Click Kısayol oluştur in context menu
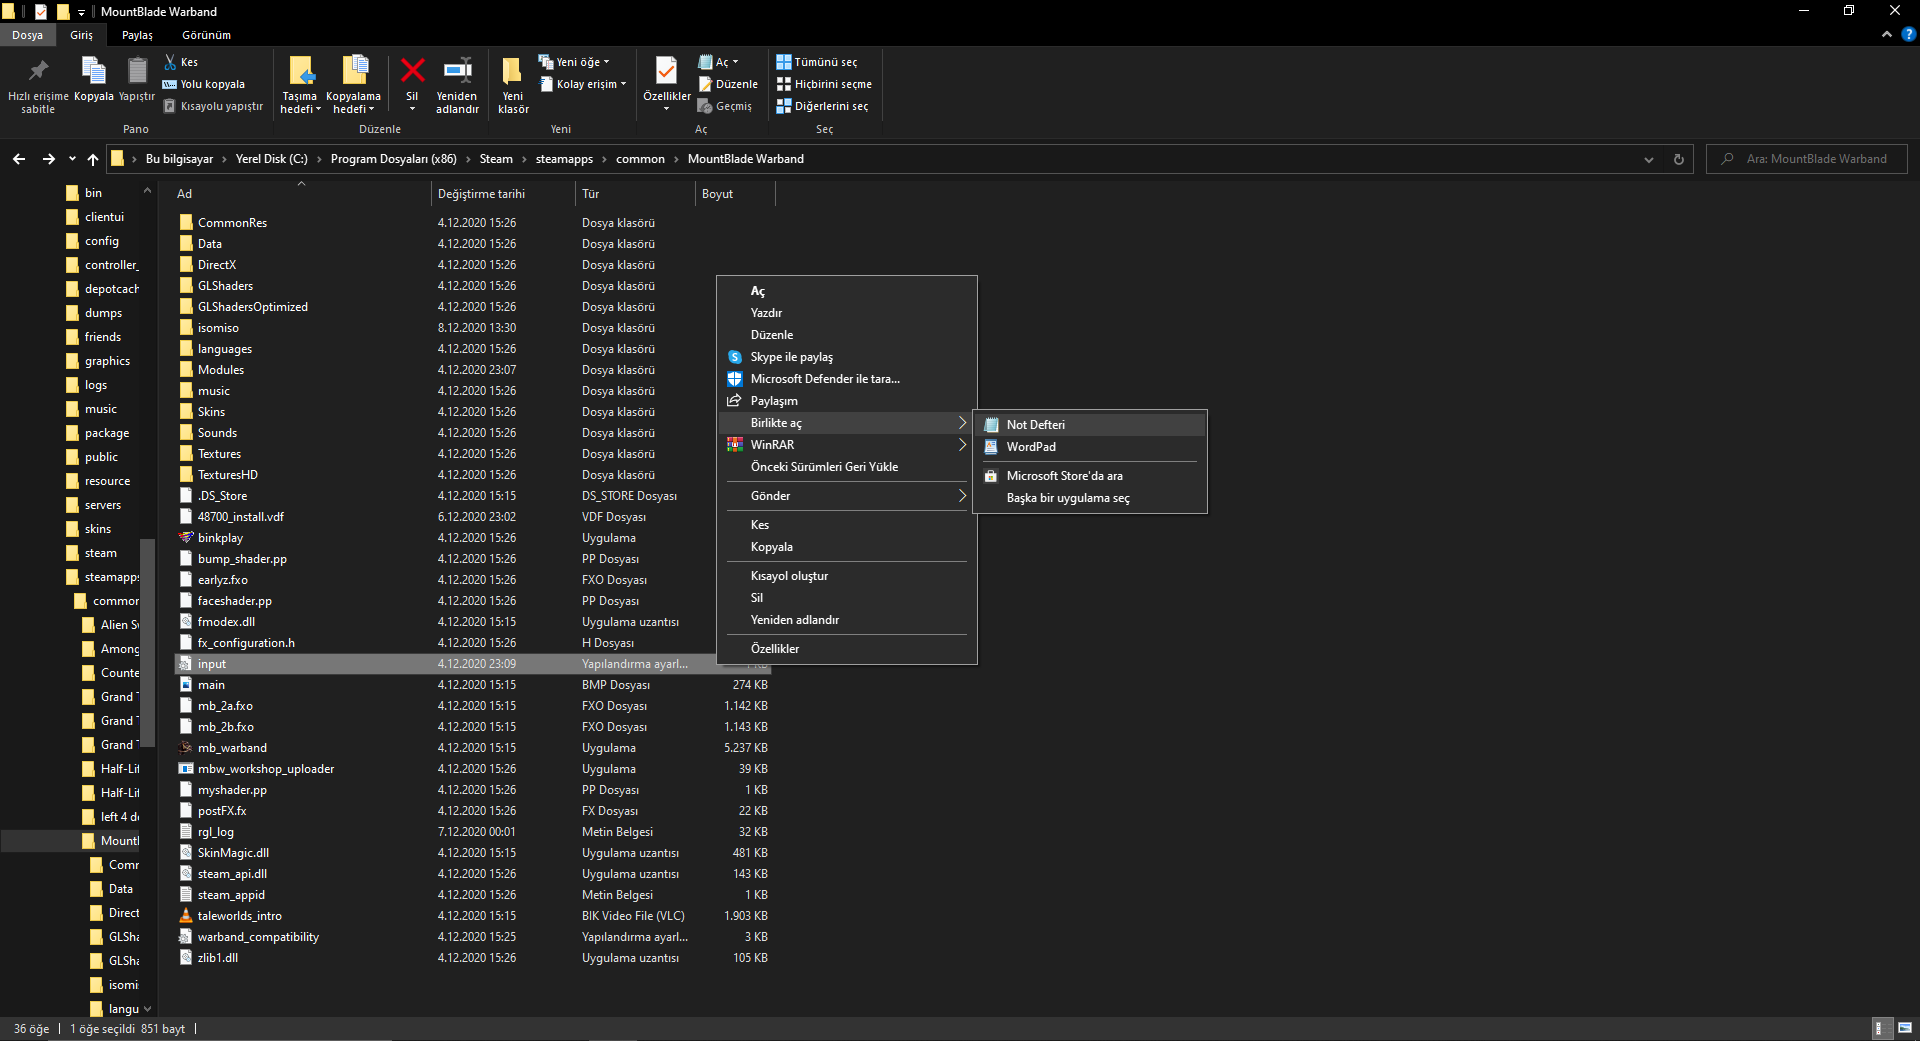 [x=848, y=576]
